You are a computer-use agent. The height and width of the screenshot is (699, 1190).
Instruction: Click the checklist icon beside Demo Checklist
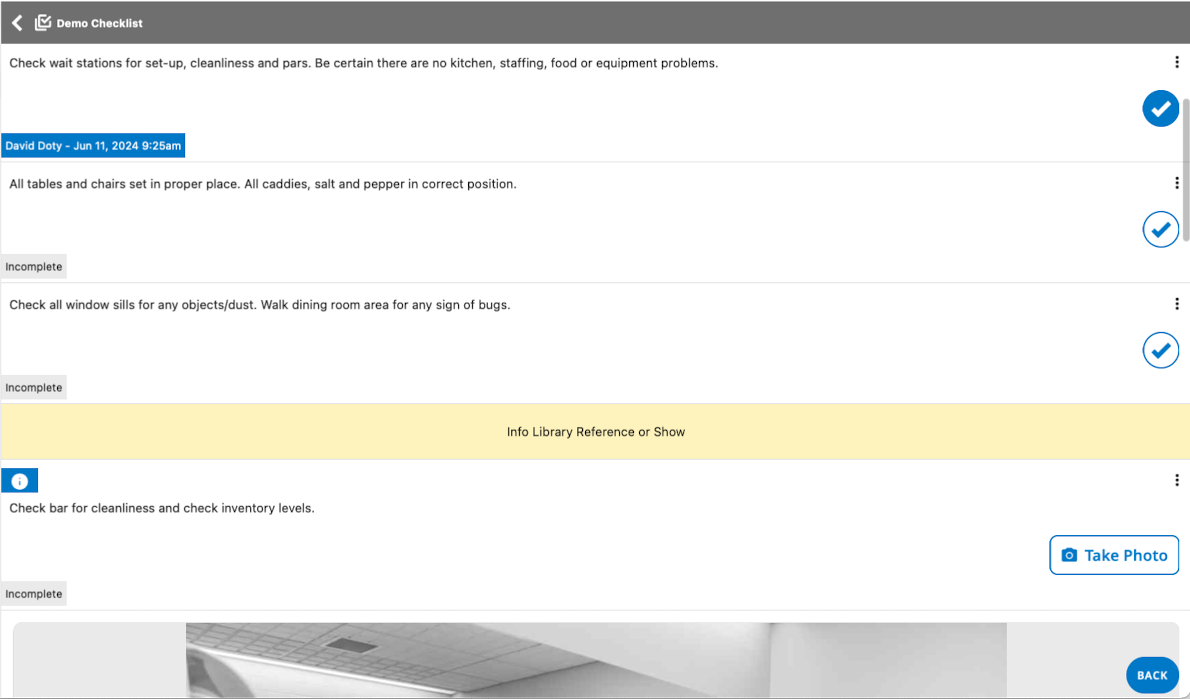(x=43, y=22)
